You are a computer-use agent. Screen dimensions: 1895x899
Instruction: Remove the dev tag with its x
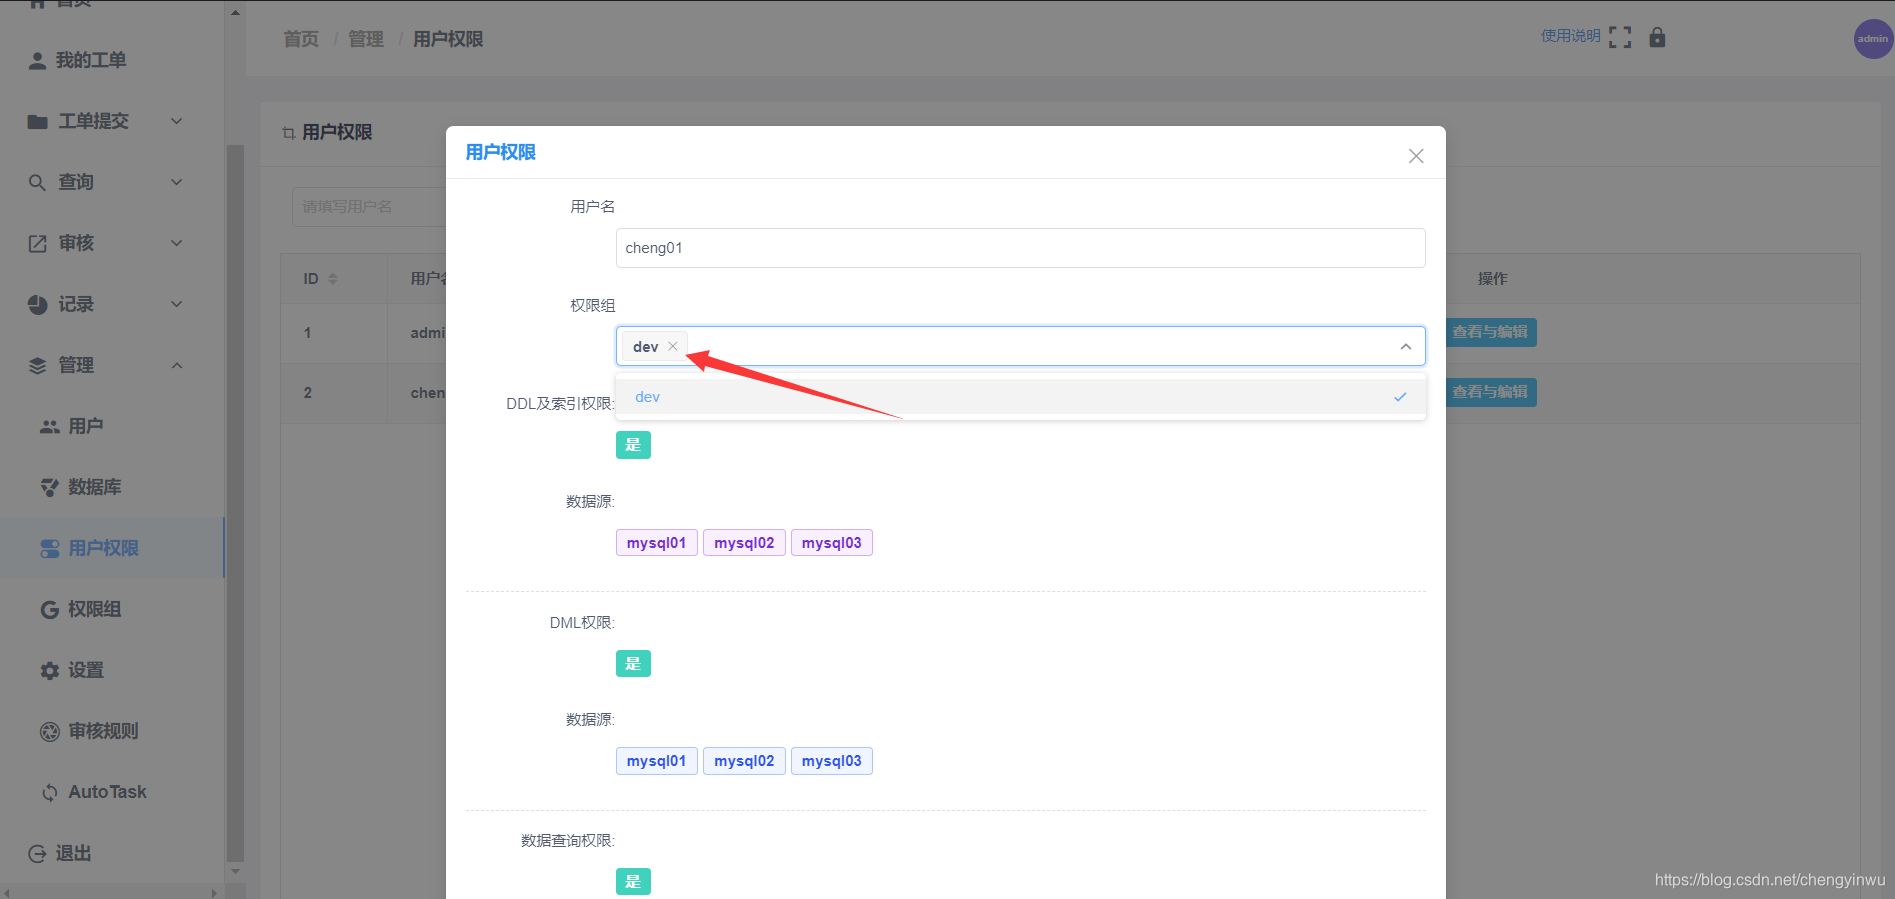point(673,346)
